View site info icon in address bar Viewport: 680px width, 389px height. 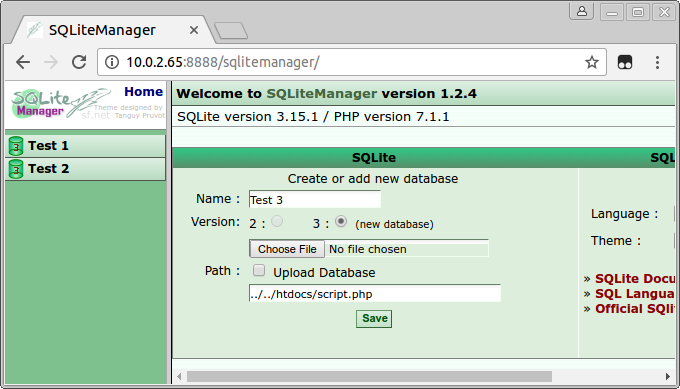[112, 62]
